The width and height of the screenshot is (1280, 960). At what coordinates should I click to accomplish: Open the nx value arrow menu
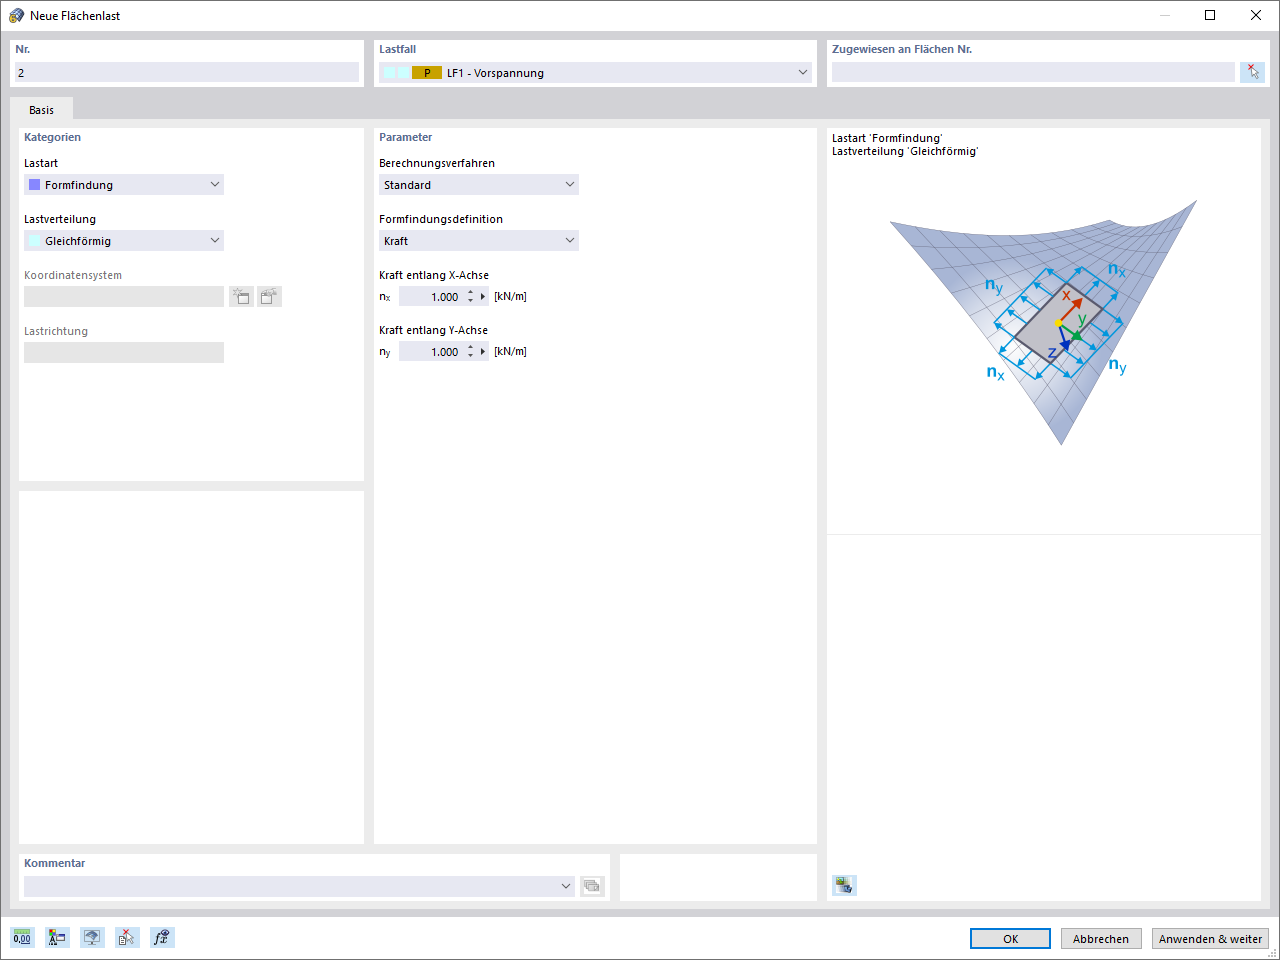(x=483, y=296)
